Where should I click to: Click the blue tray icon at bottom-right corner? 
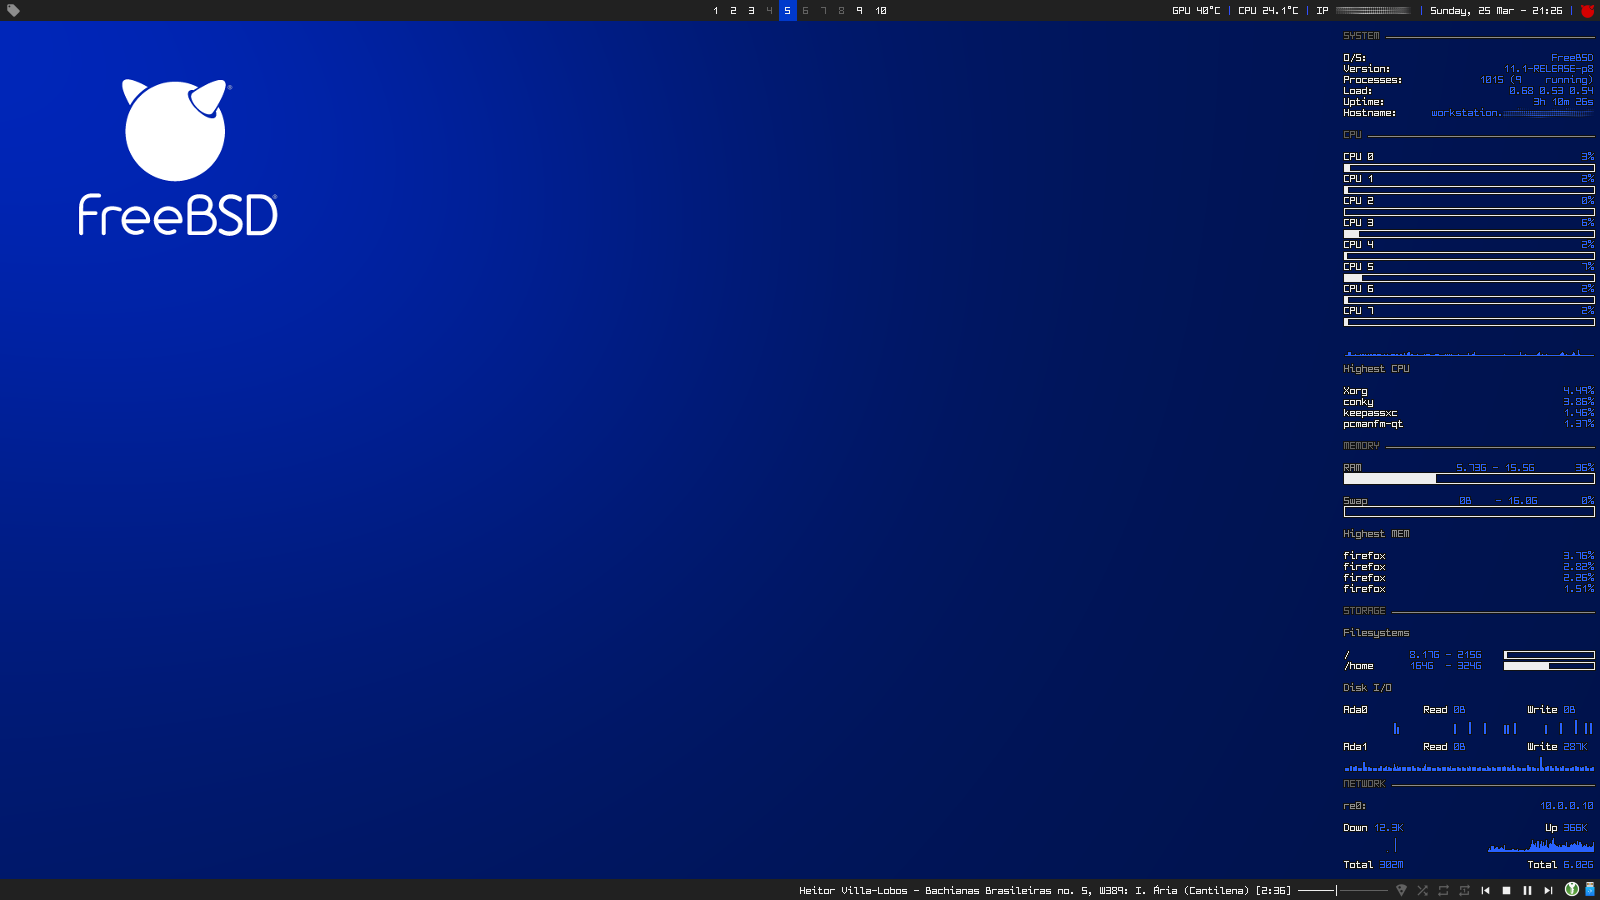[1590, 889]
